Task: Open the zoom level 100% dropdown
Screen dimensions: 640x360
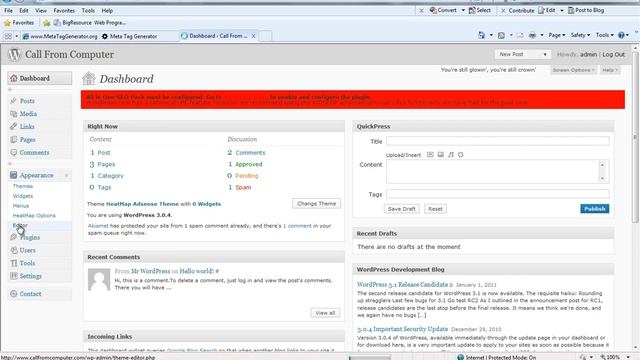Action: pos(628,357)
